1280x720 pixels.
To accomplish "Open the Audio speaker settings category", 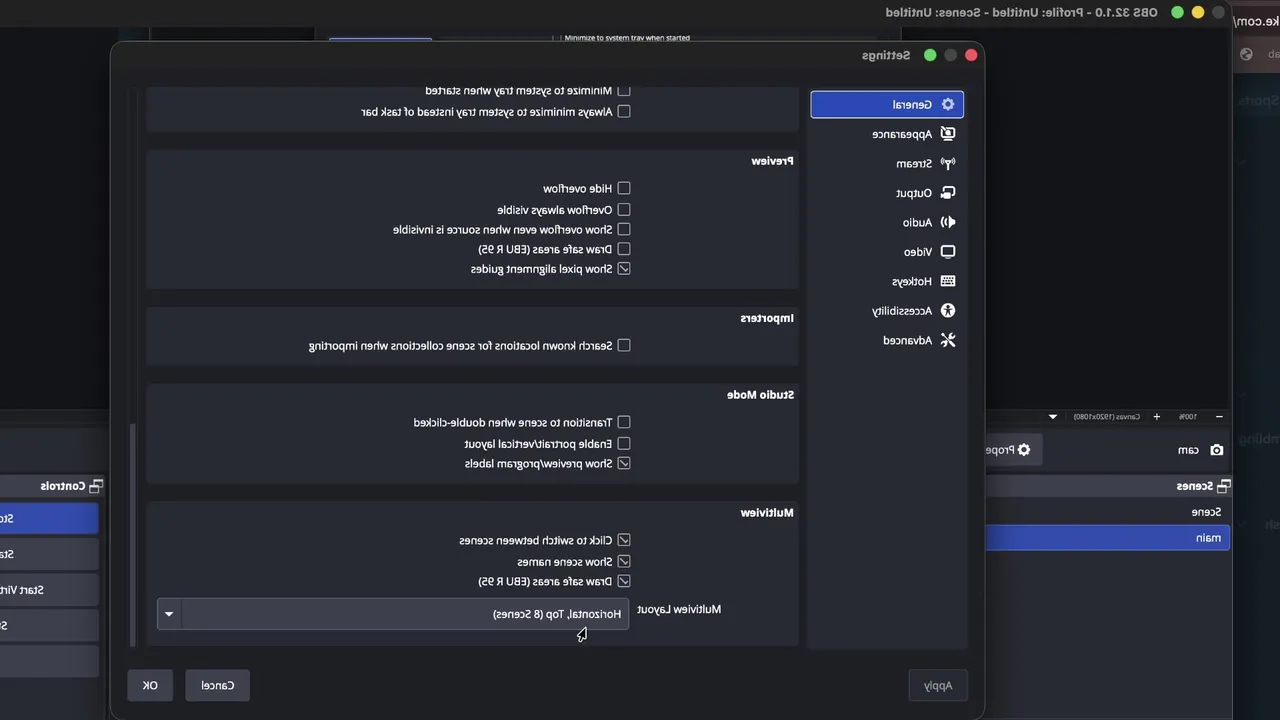I will click(x=929, y=222).
